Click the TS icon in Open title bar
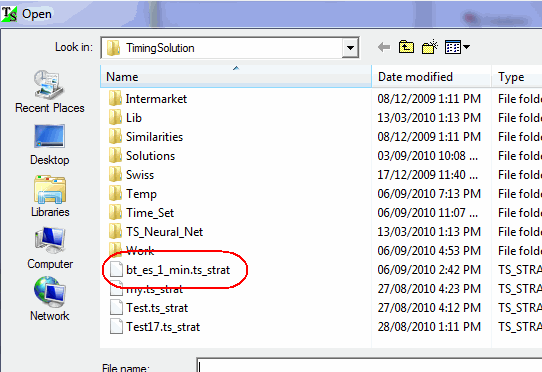 pyautogui.click(x=9, y=14)
